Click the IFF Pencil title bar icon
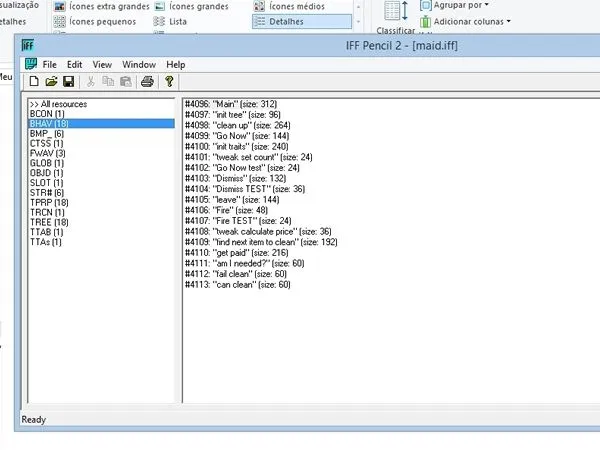 [x=28, y=46]
